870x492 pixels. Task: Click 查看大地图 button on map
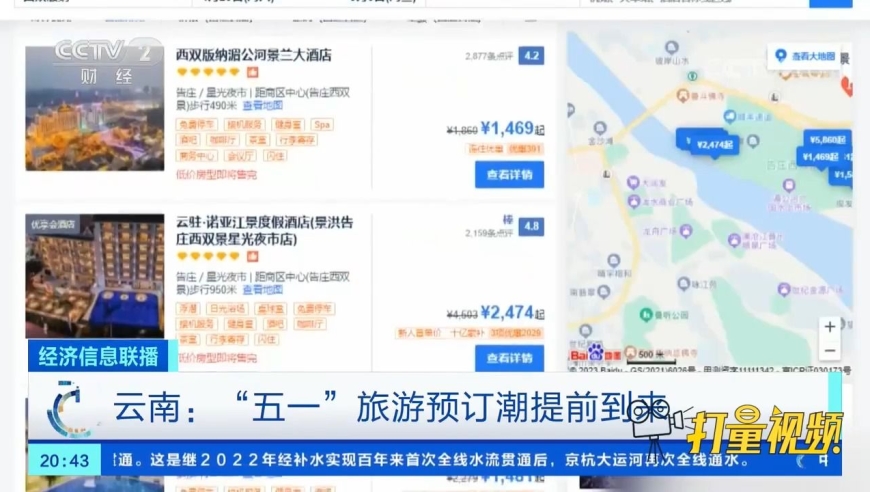coord(807,56)
